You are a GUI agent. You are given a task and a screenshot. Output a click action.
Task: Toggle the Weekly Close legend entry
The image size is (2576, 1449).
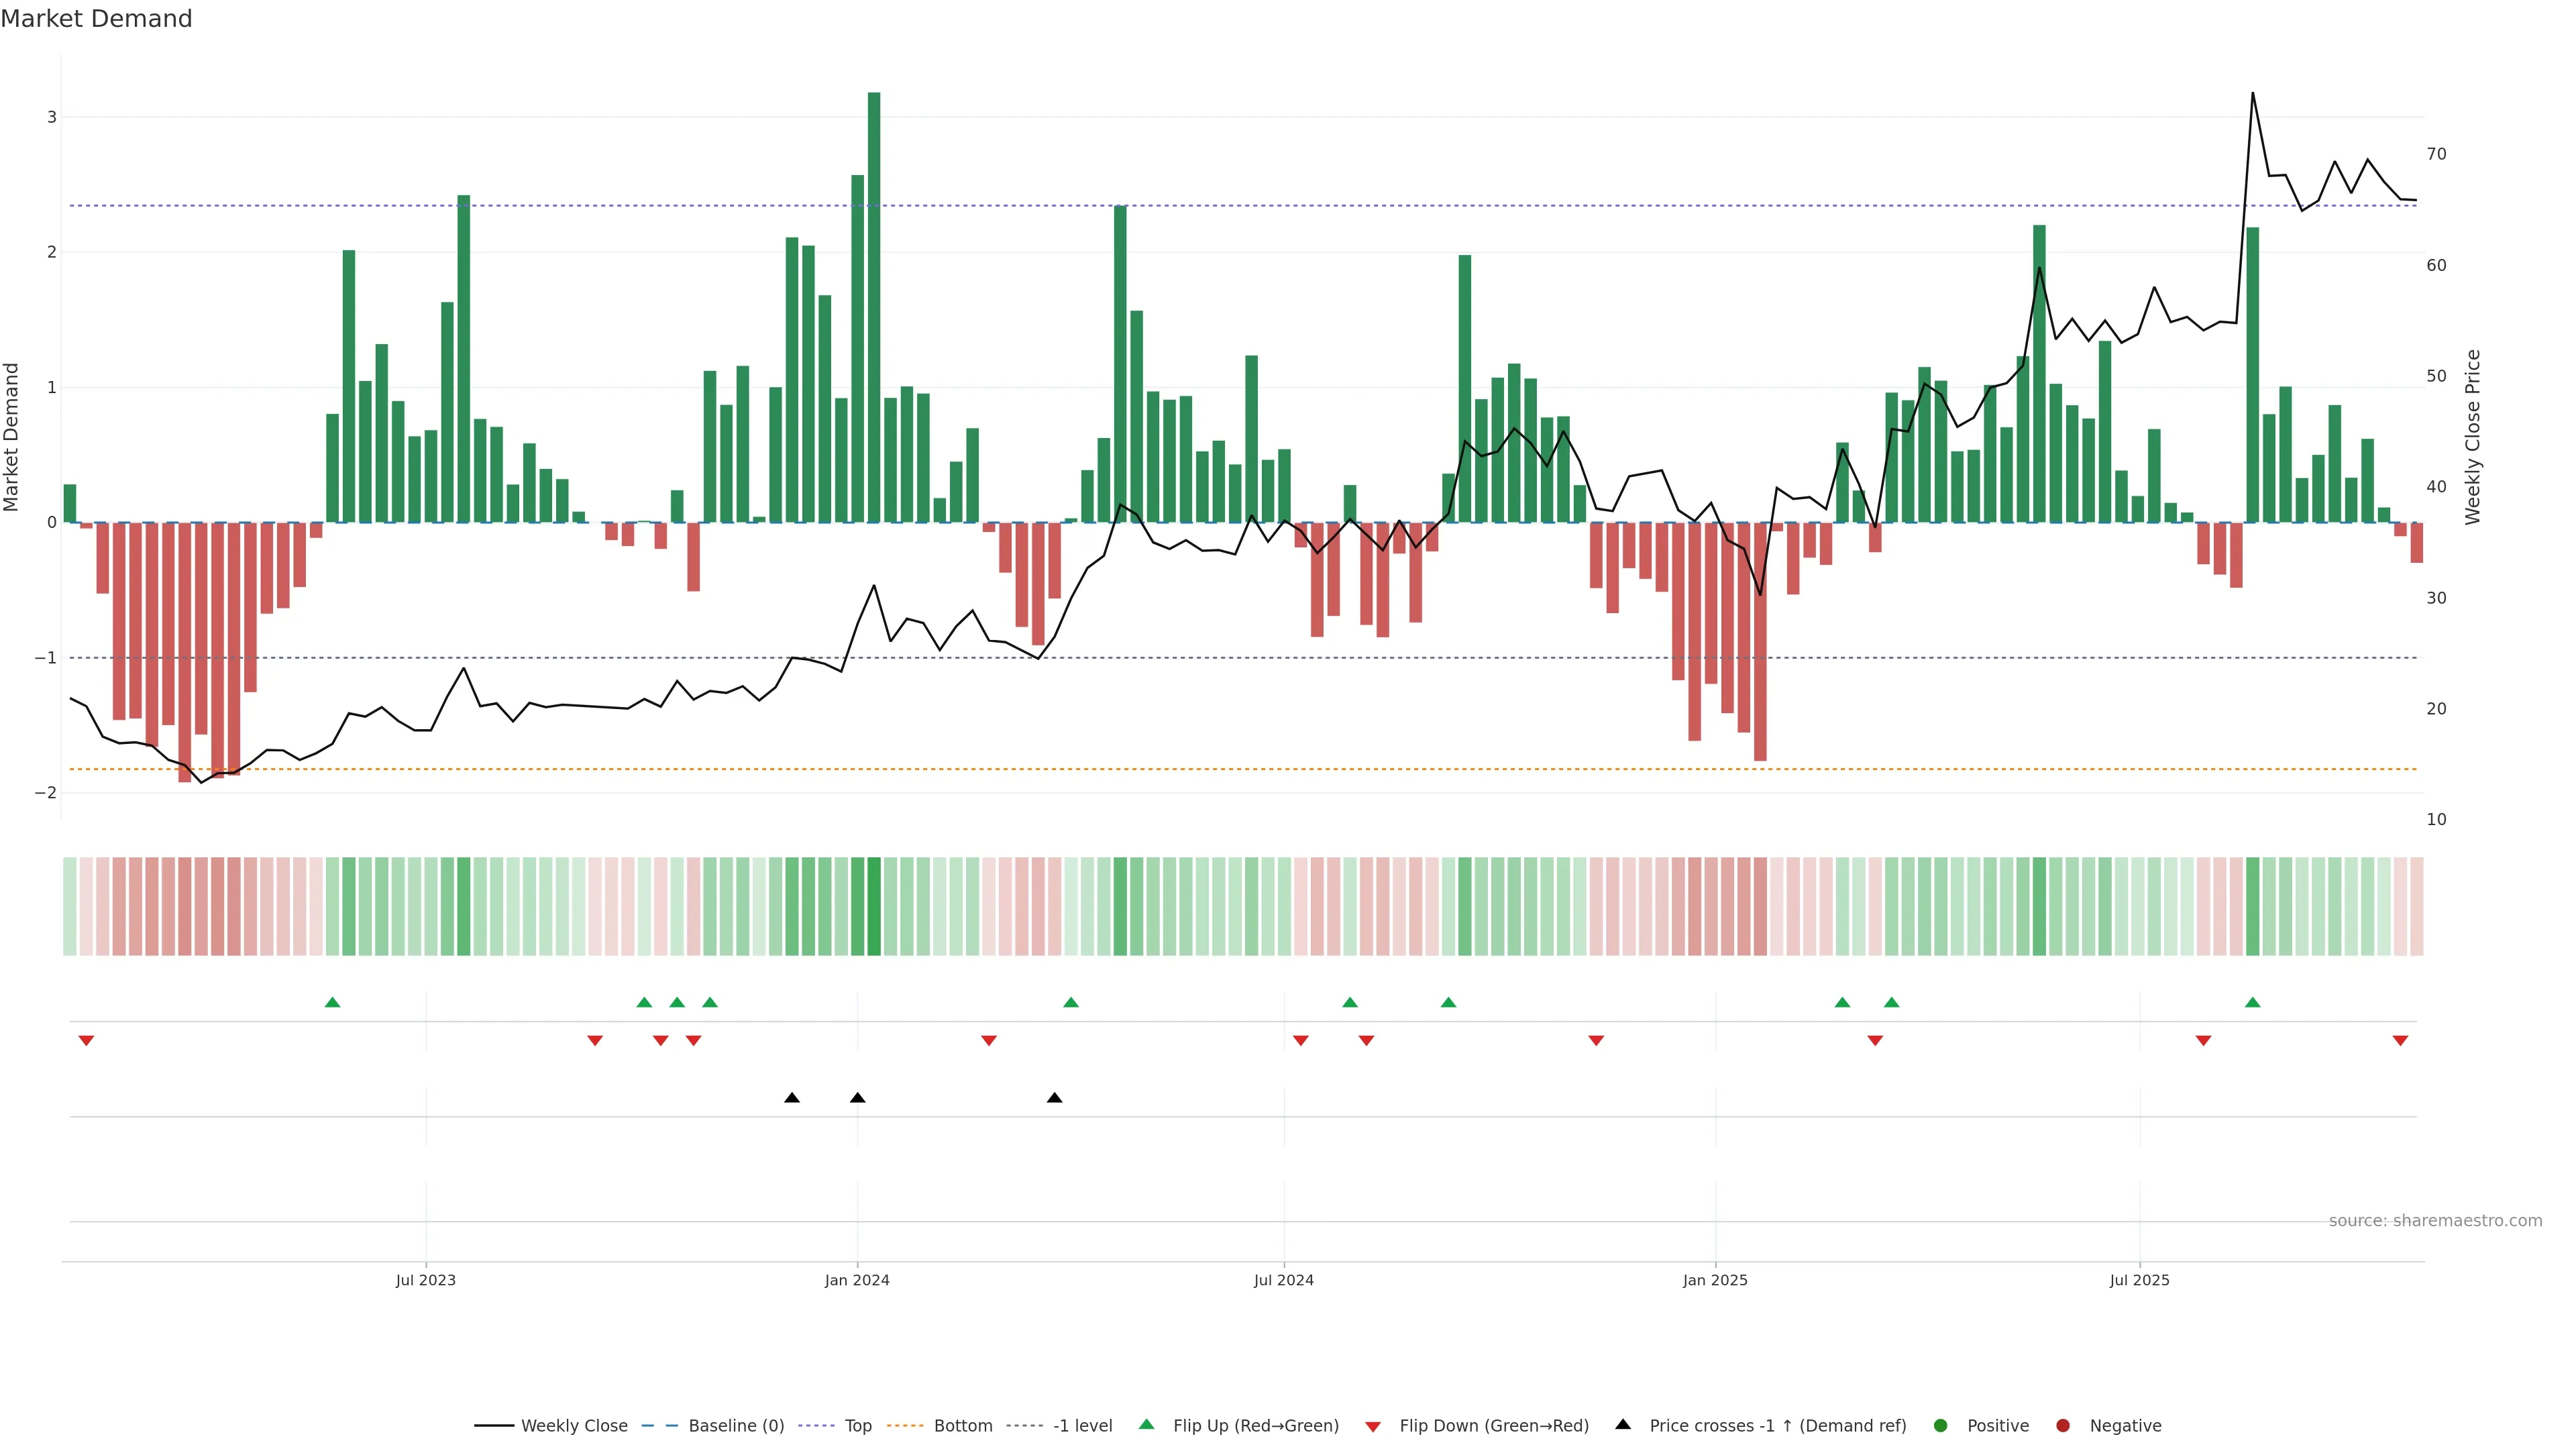573,1425
